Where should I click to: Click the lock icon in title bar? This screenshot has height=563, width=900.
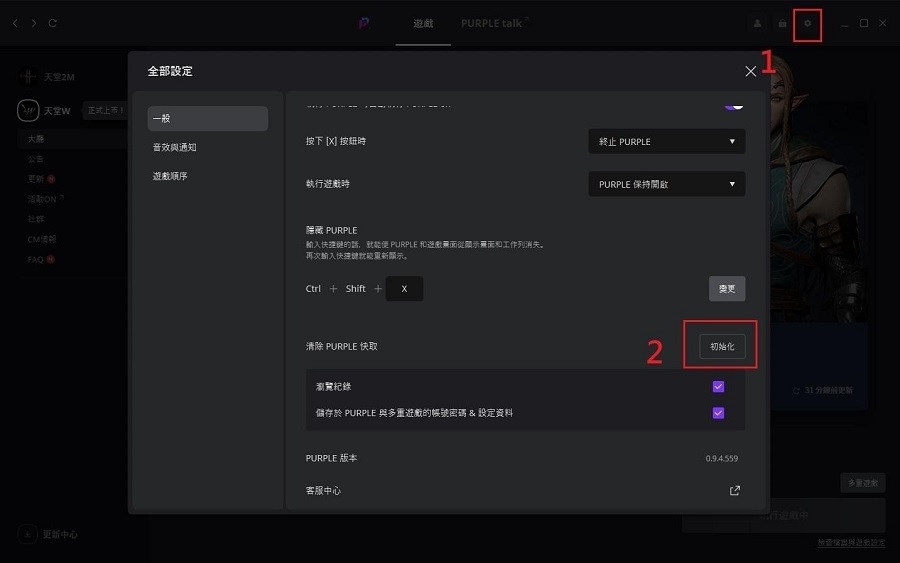(x=782, y=24)
